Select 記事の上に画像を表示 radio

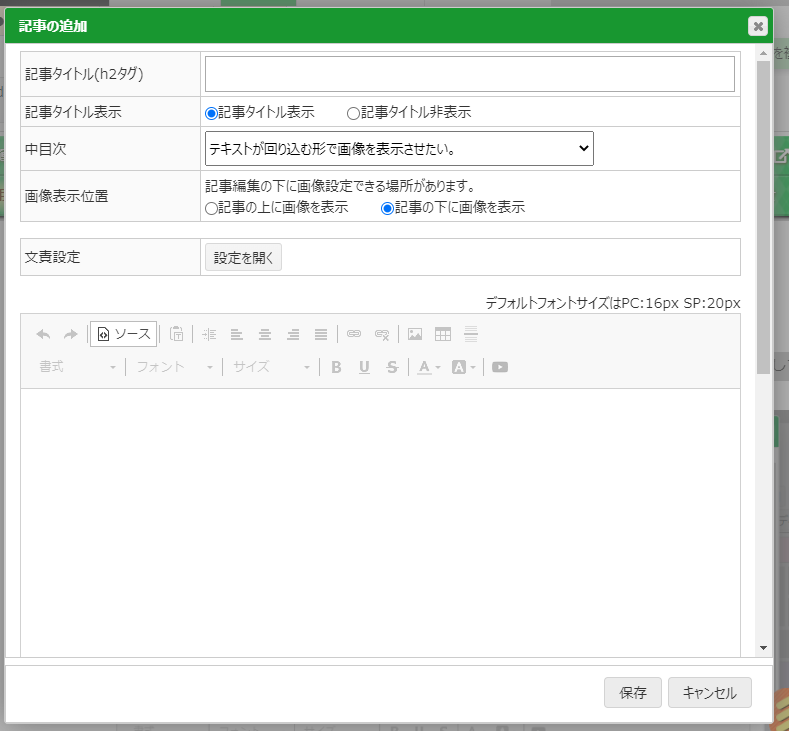(211, 208)
